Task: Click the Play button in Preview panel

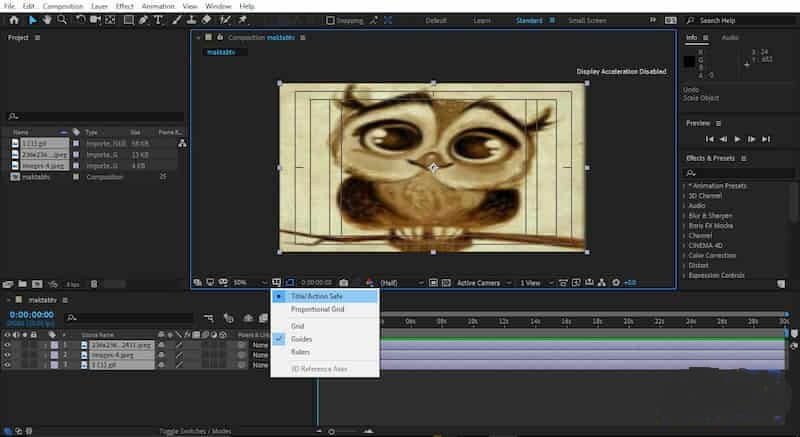Action: [x=737, y=139]
